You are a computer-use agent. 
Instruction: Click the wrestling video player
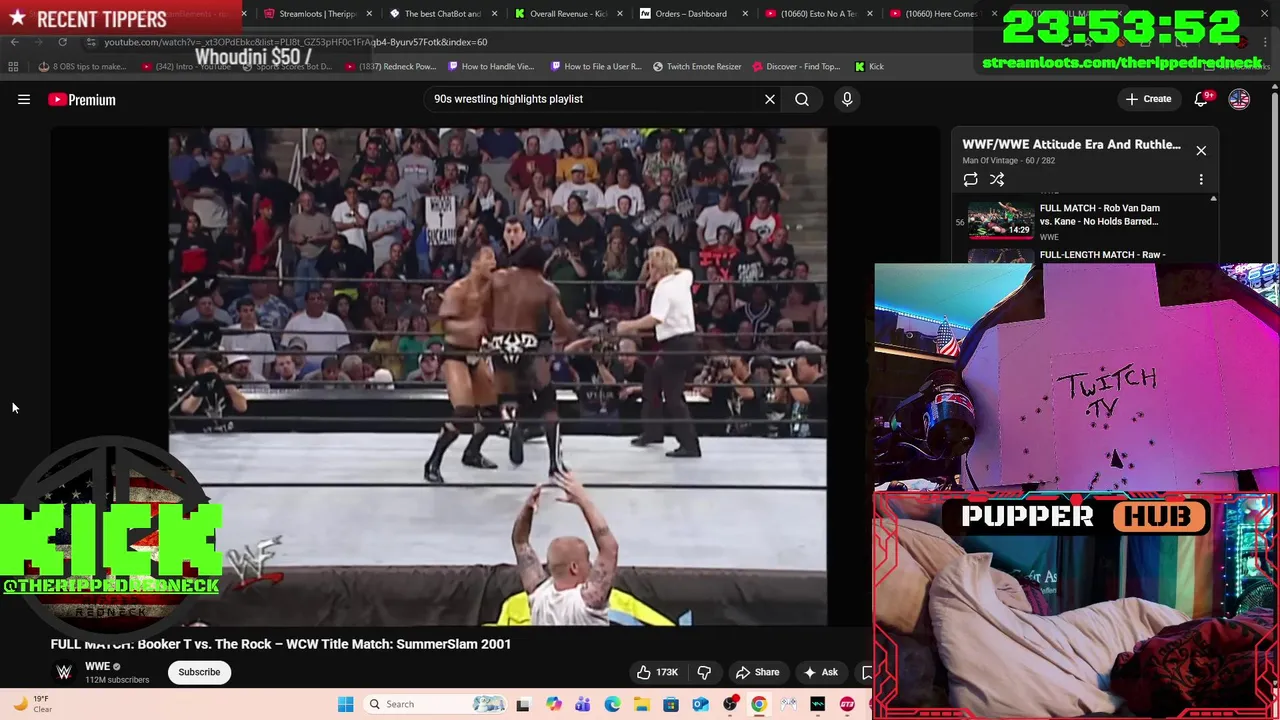pos(497,376)
